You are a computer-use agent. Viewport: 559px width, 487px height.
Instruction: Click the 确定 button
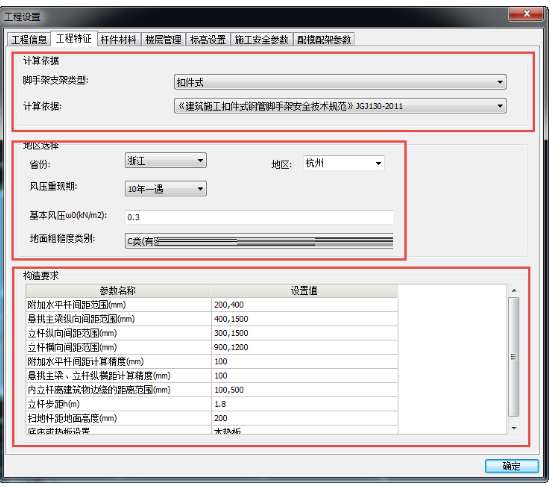pos(512,466)
